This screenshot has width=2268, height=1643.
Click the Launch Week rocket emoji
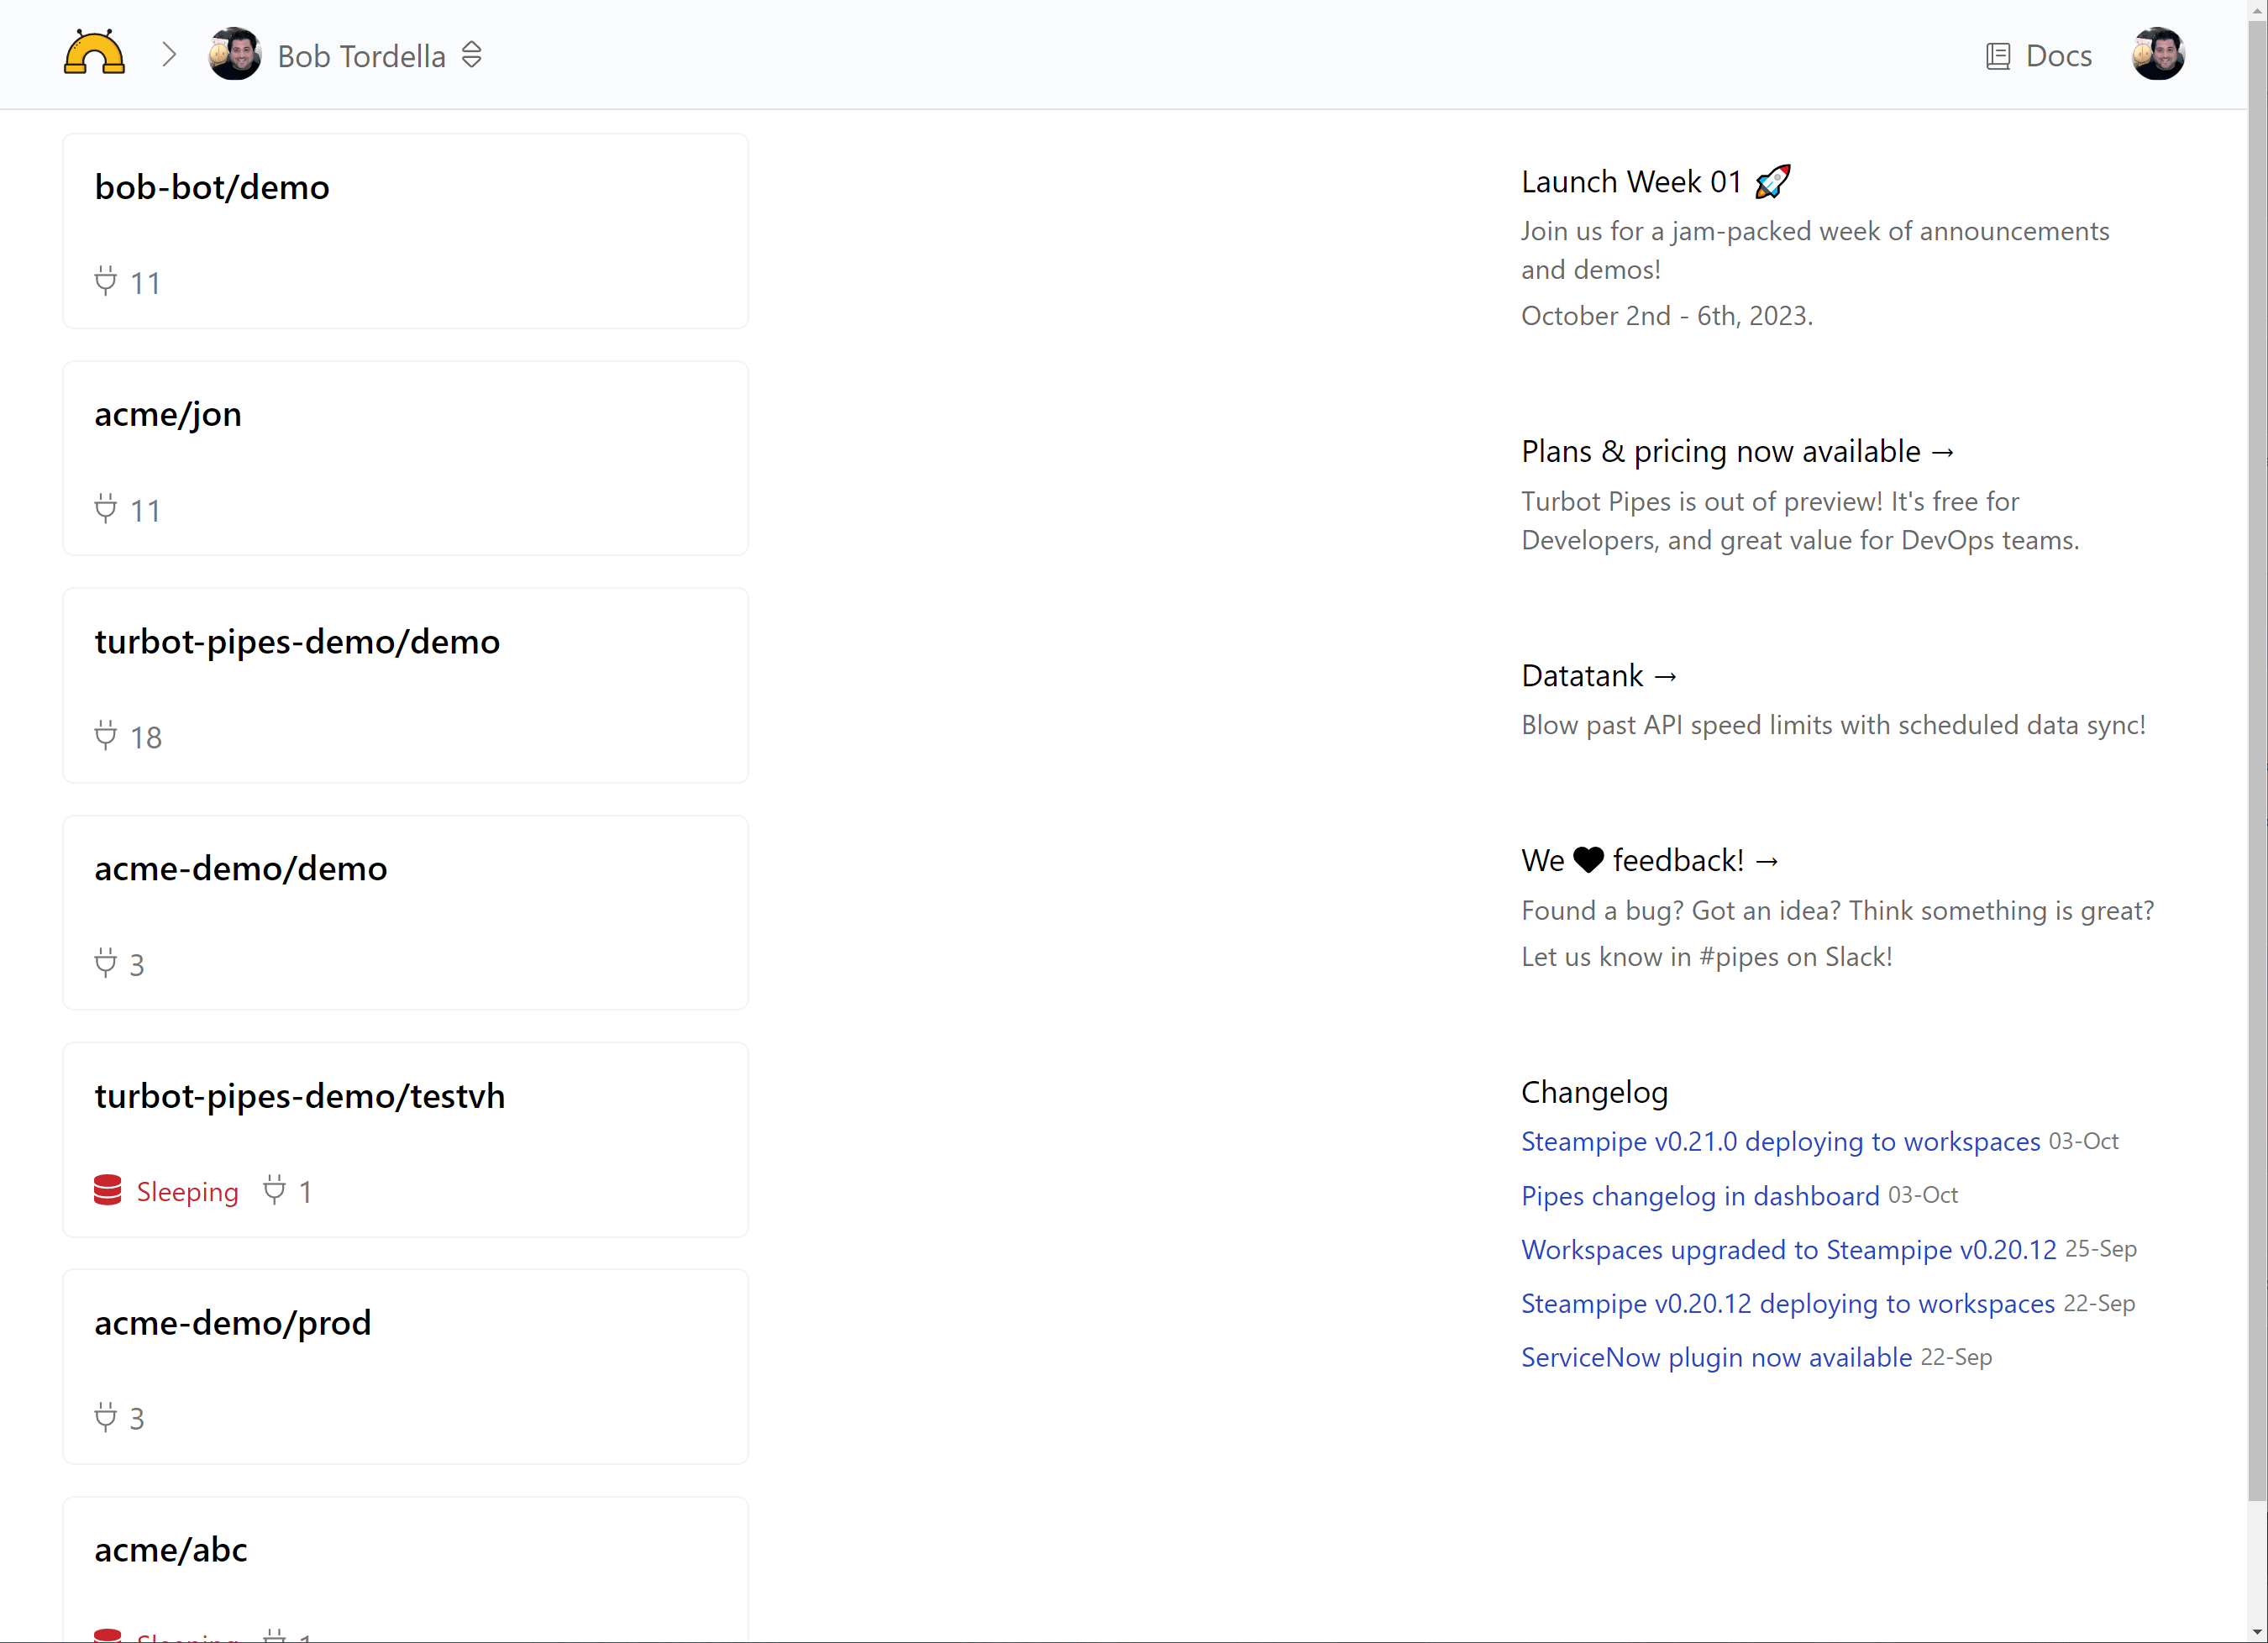click(x=1772, y=182)
